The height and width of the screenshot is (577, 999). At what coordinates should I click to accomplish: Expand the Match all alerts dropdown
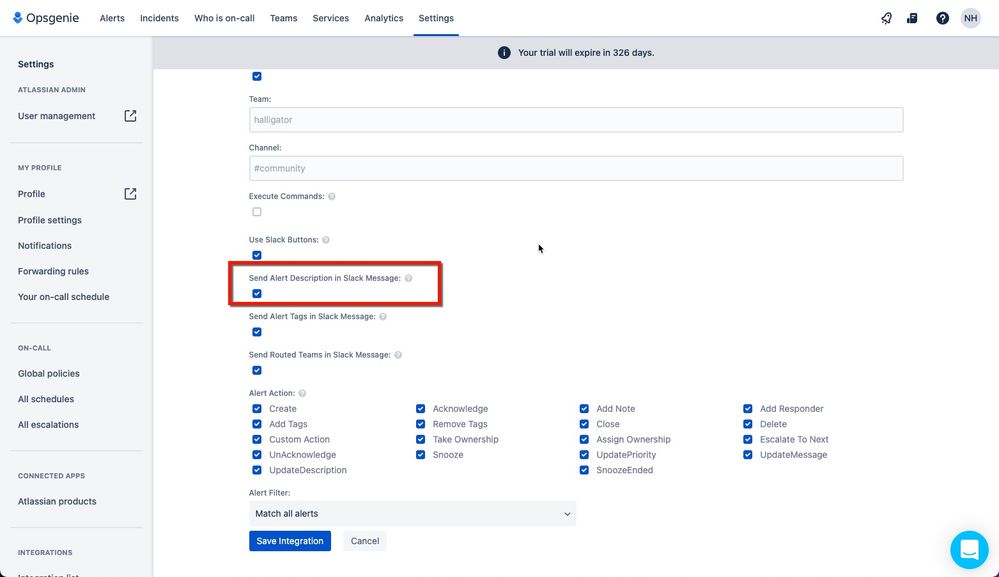click(x=412, y=513)
